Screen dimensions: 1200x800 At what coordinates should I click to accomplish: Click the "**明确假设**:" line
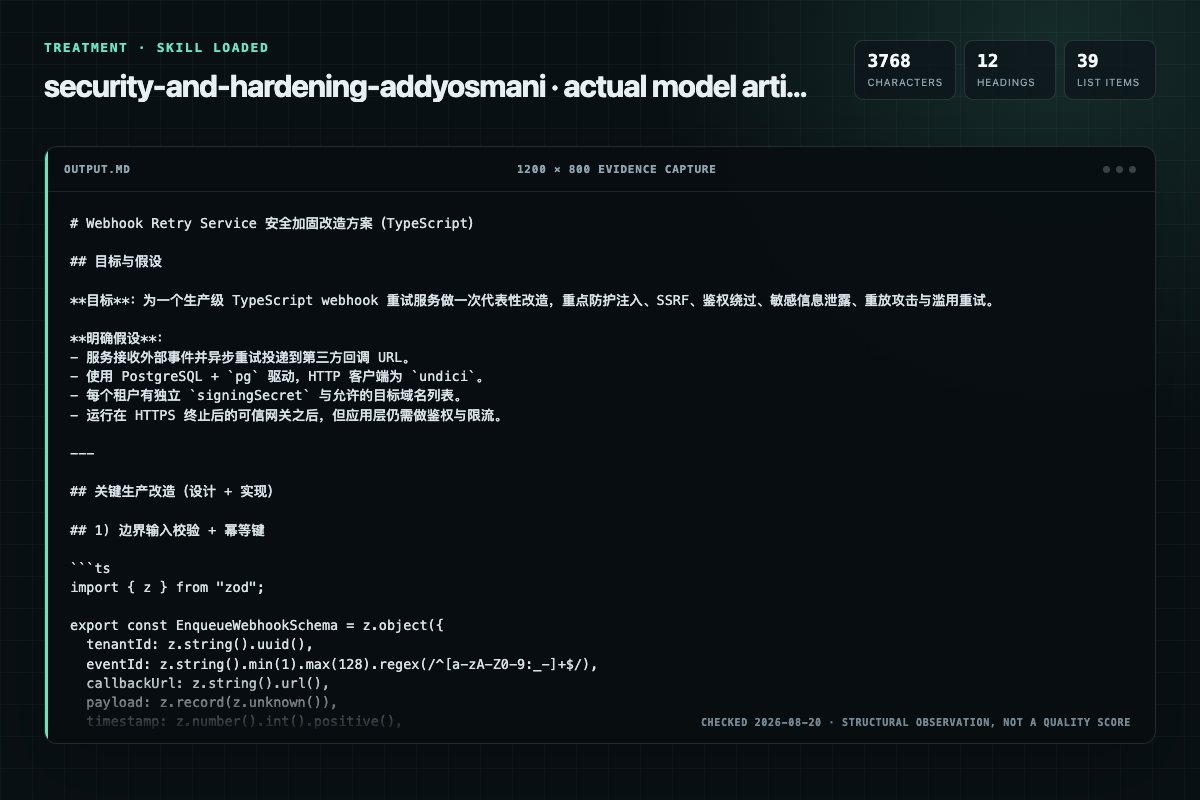pos(116,338)
